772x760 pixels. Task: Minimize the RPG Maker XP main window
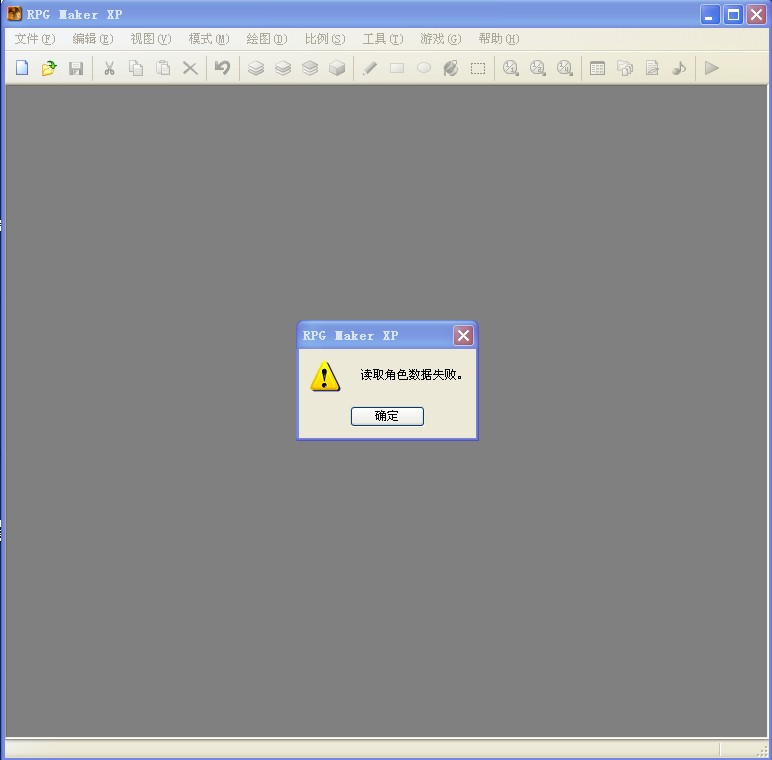[x=709, y=15]
